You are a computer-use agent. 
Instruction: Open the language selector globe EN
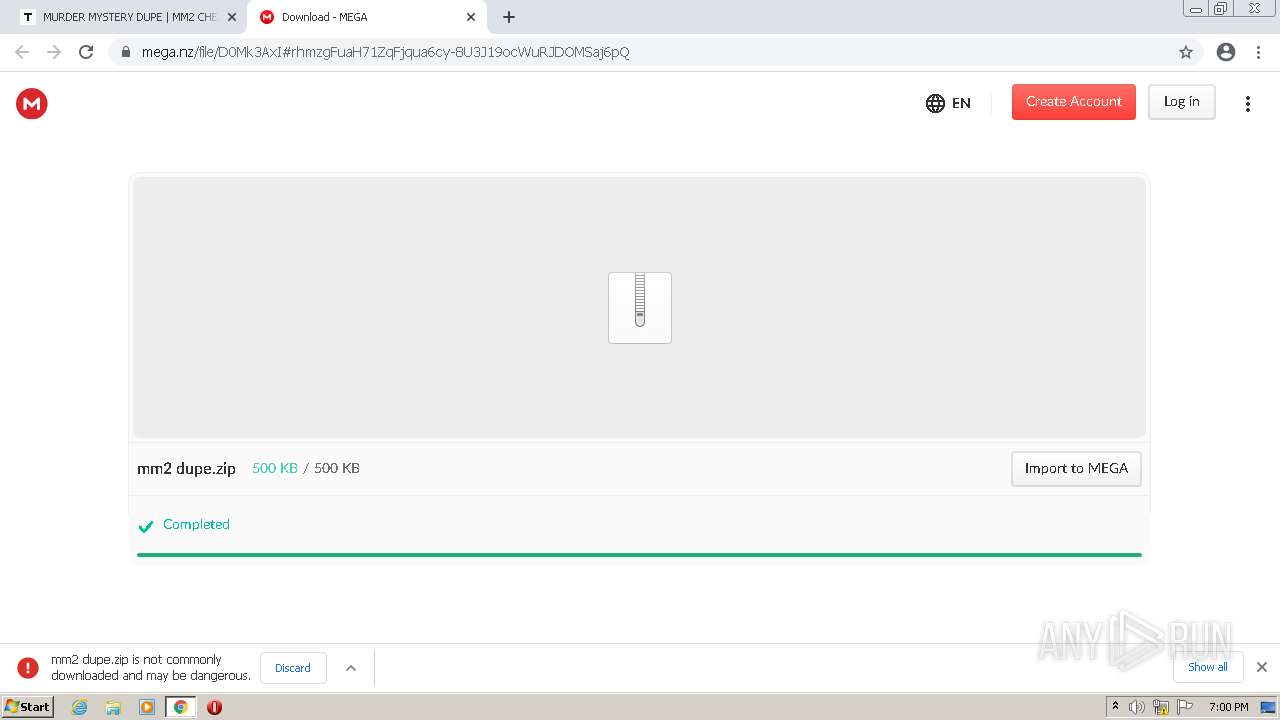tap(948, 103)
